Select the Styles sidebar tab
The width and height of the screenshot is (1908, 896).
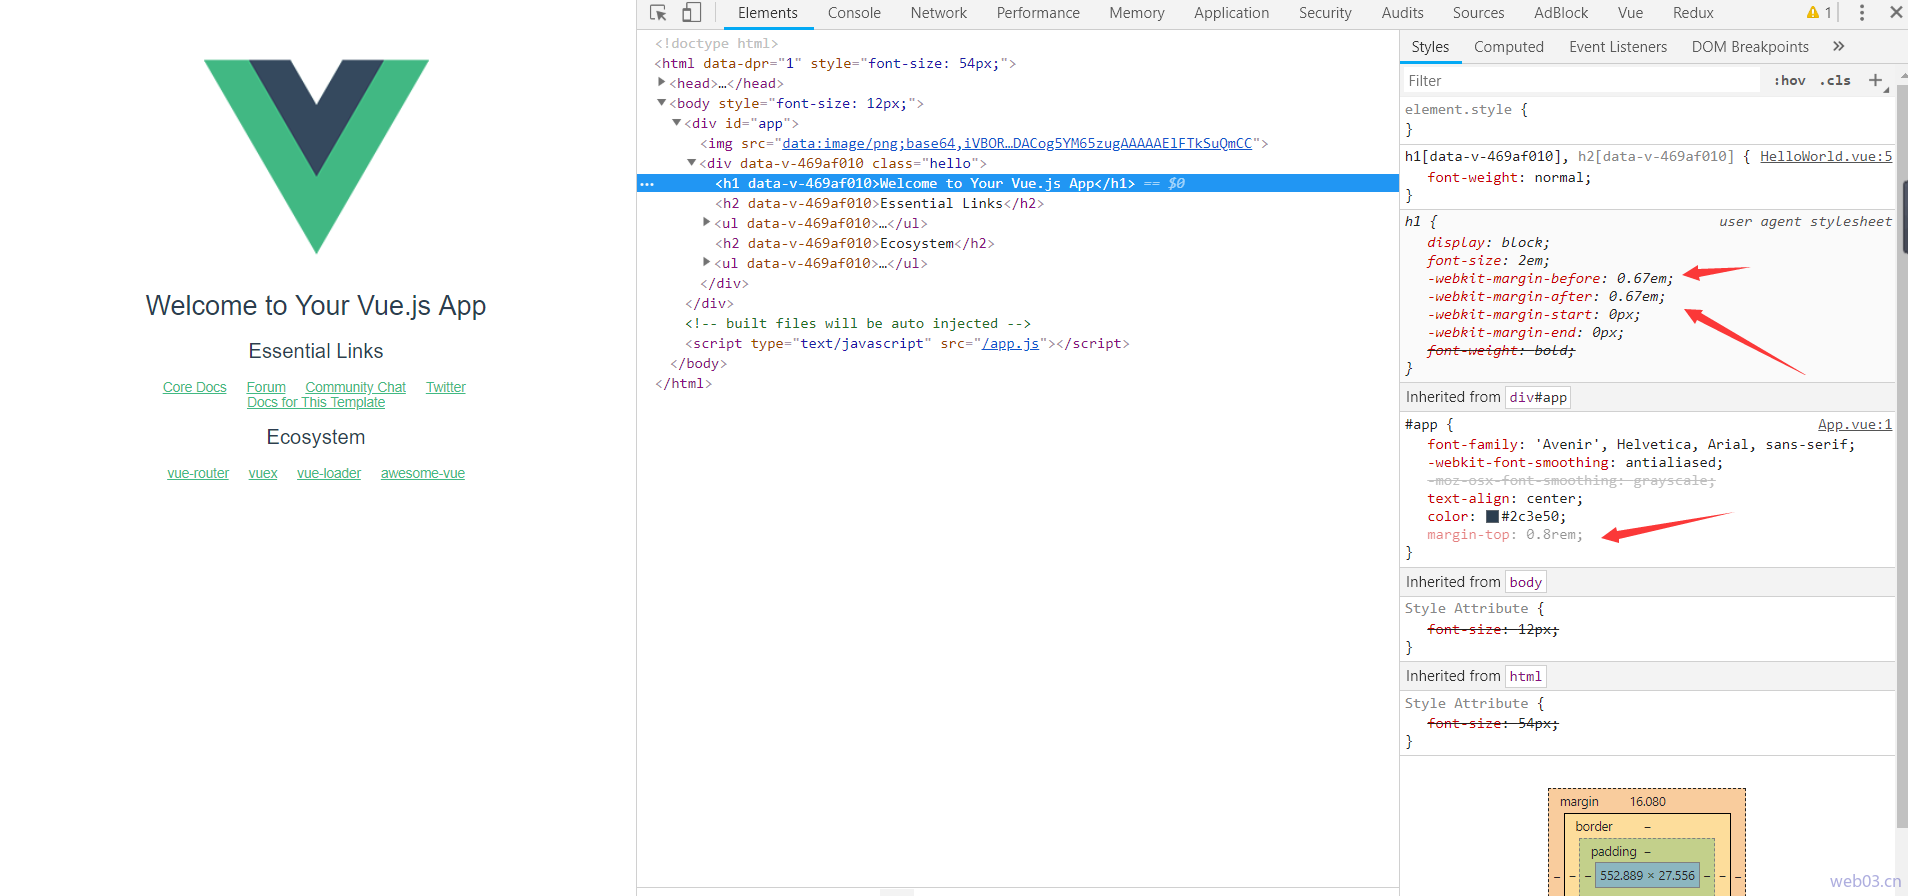tap(1430, 47)
